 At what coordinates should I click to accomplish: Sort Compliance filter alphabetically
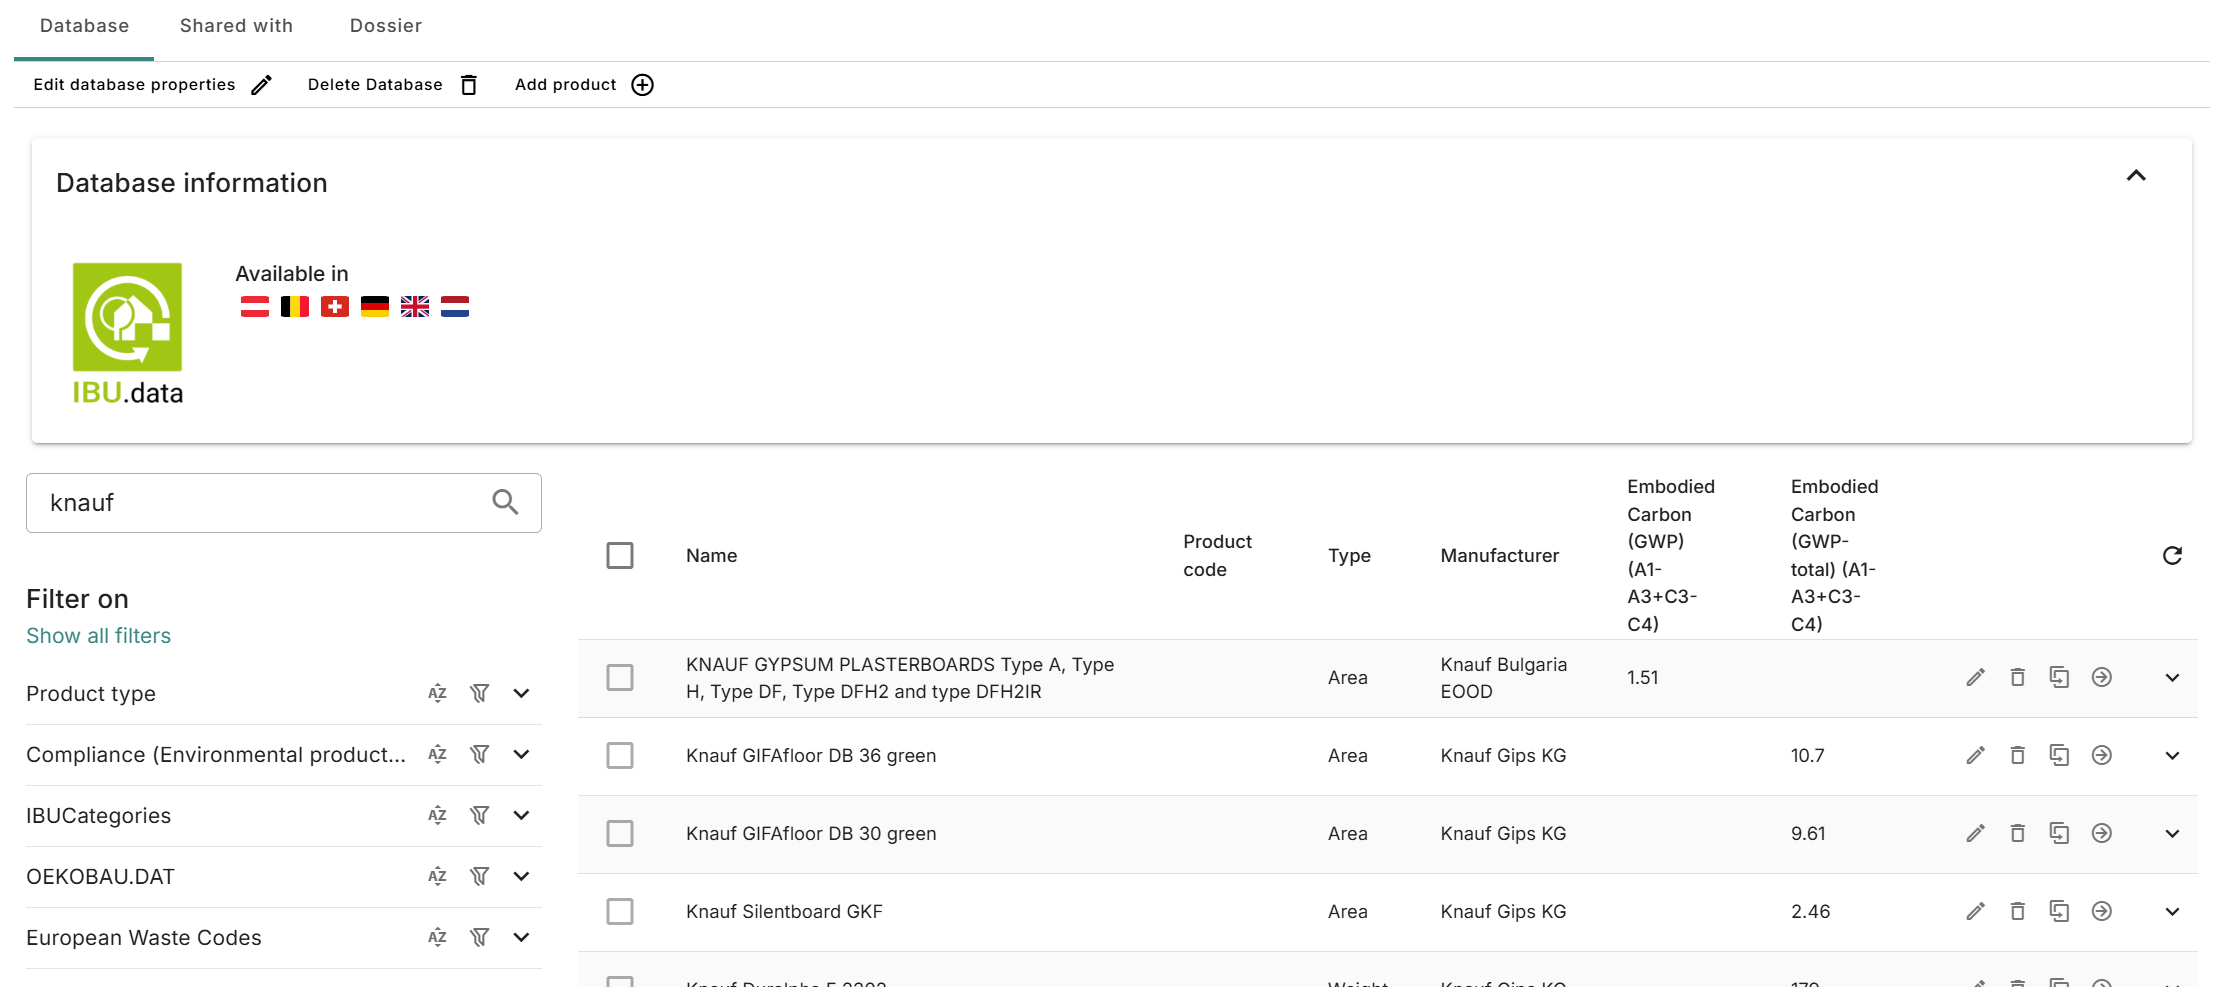point(437,755)
